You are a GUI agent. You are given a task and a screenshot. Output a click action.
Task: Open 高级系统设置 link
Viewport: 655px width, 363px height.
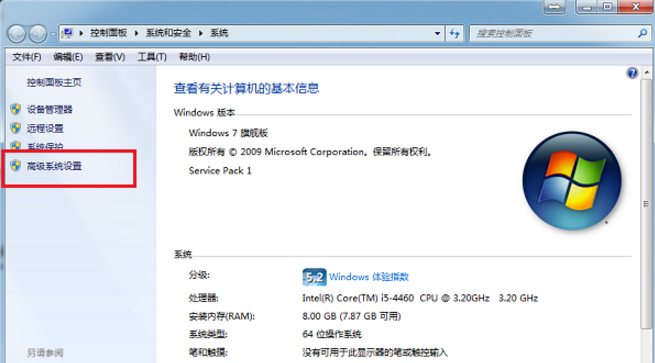[54, 166]
